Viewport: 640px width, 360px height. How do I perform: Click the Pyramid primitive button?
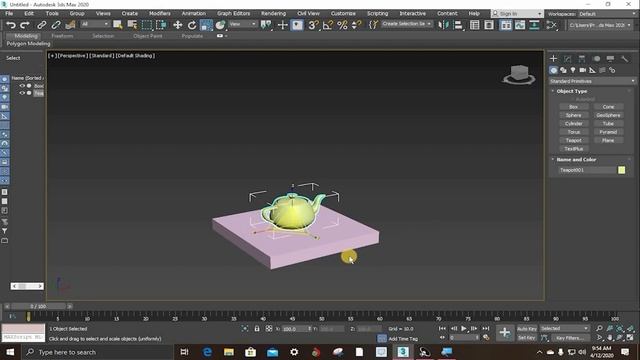click(x=608, y=132)
